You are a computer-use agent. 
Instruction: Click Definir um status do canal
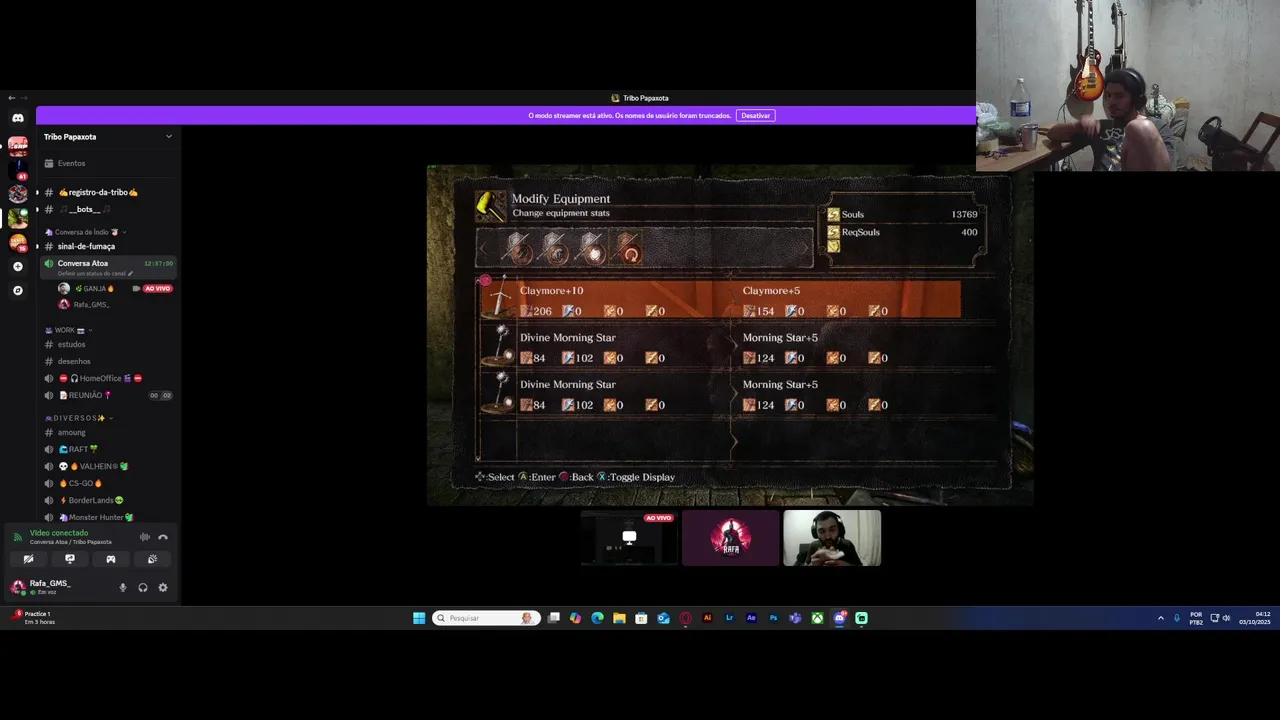[95, 273]
